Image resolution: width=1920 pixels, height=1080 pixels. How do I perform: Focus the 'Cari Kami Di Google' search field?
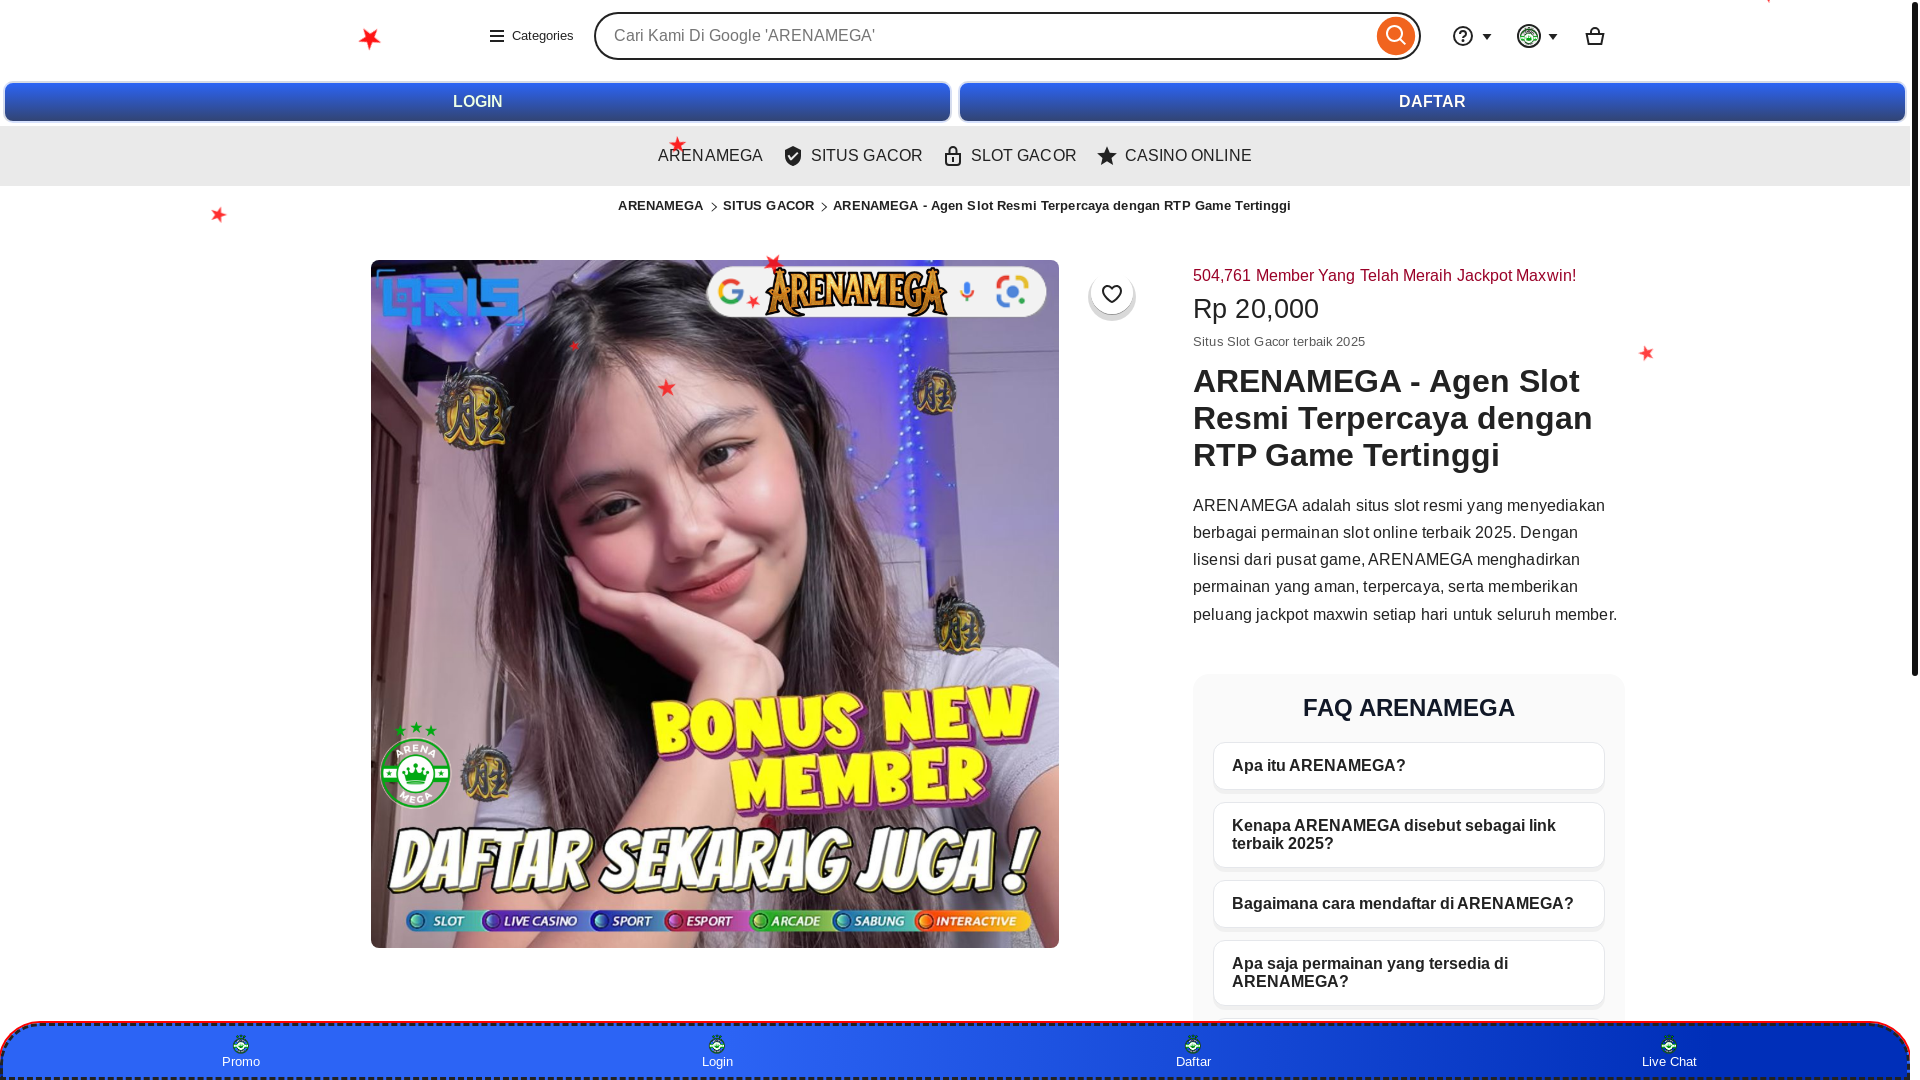click(985, 36)
